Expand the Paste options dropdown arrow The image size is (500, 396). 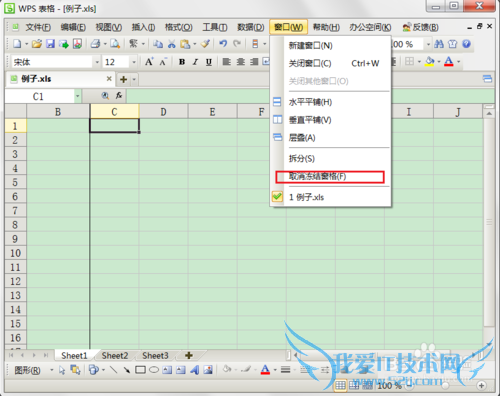(194, 44)
